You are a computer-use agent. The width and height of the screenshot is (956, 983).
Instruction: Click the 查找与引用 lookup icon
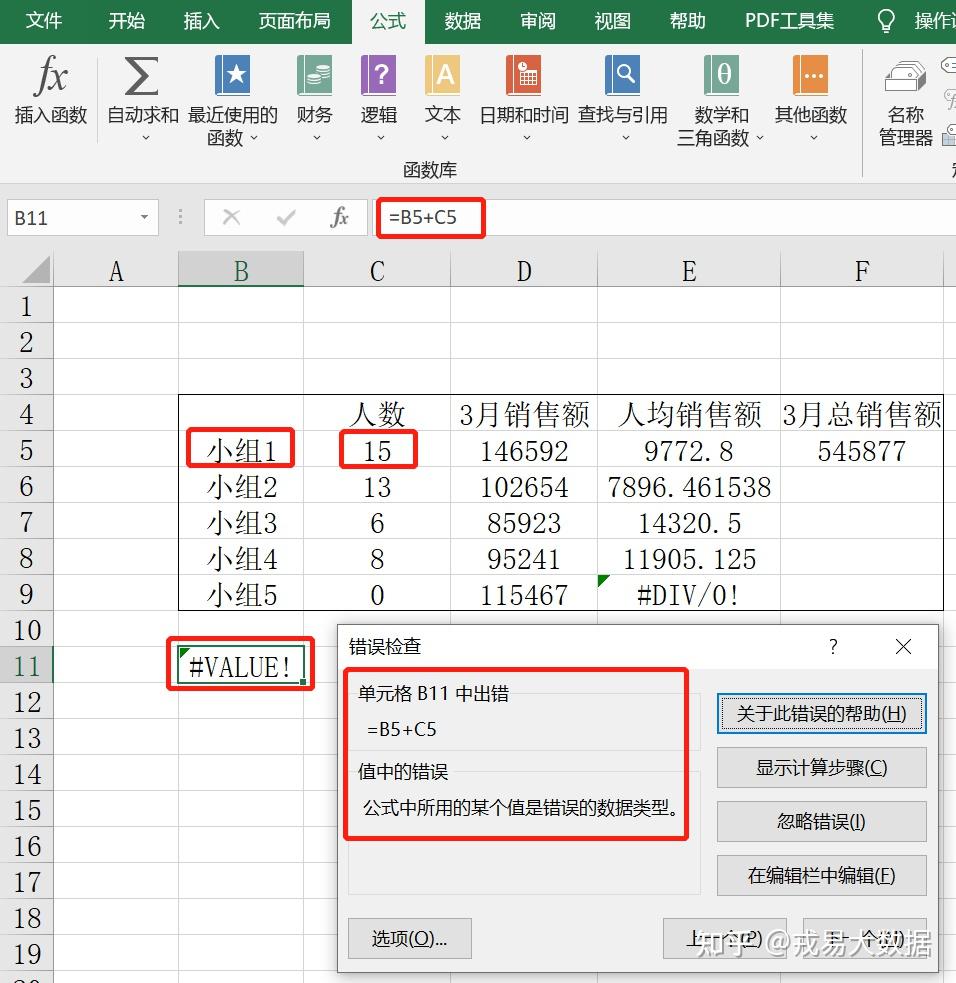click(622, 75)
